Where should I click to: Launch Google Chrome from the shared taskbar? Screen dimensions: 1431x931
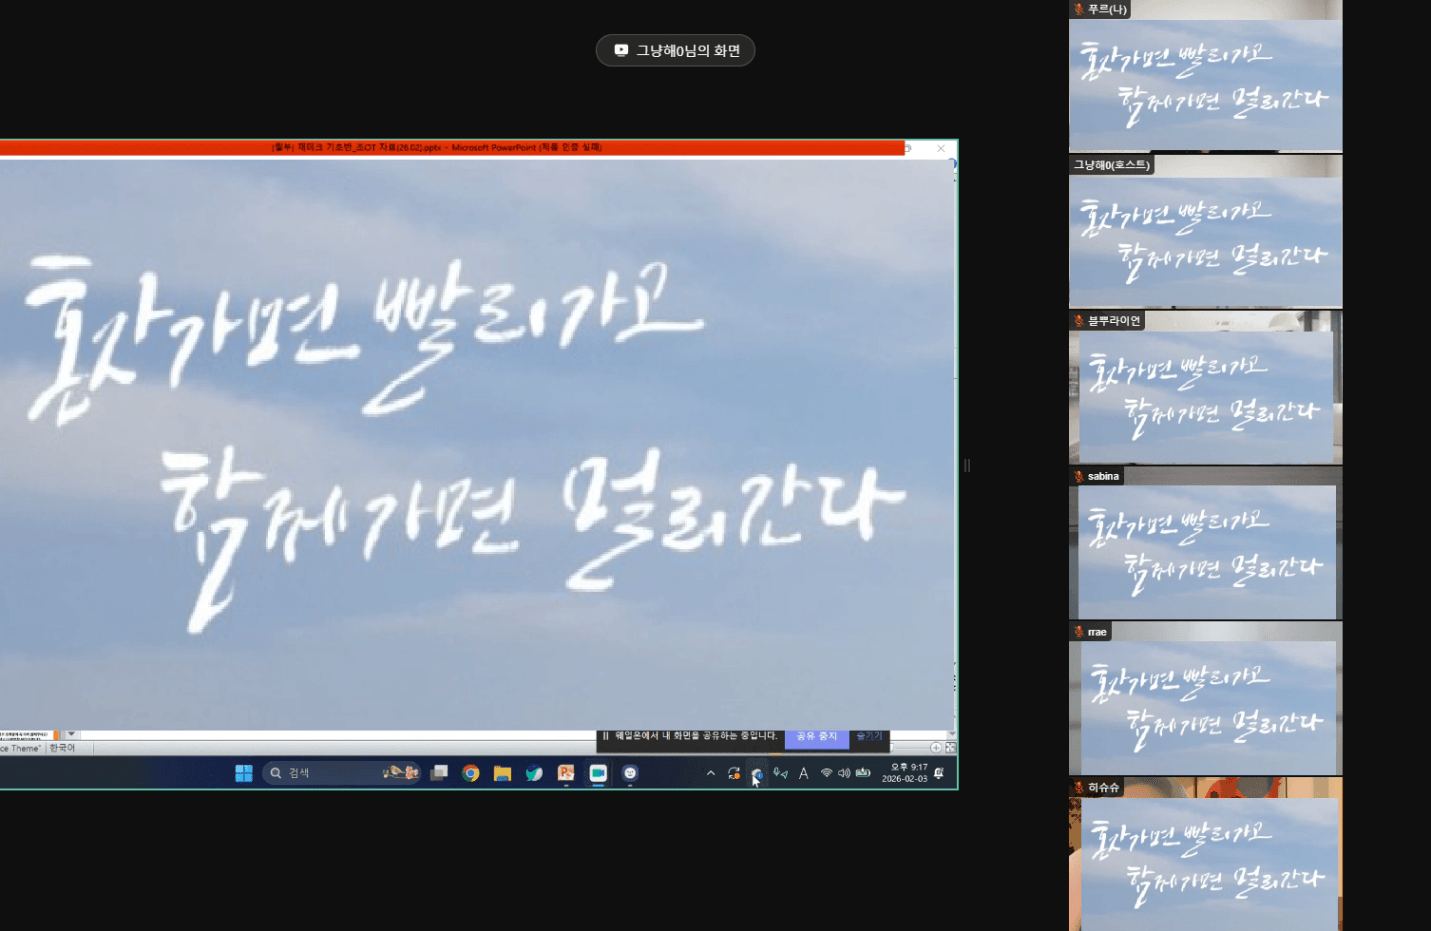point(471,773)
